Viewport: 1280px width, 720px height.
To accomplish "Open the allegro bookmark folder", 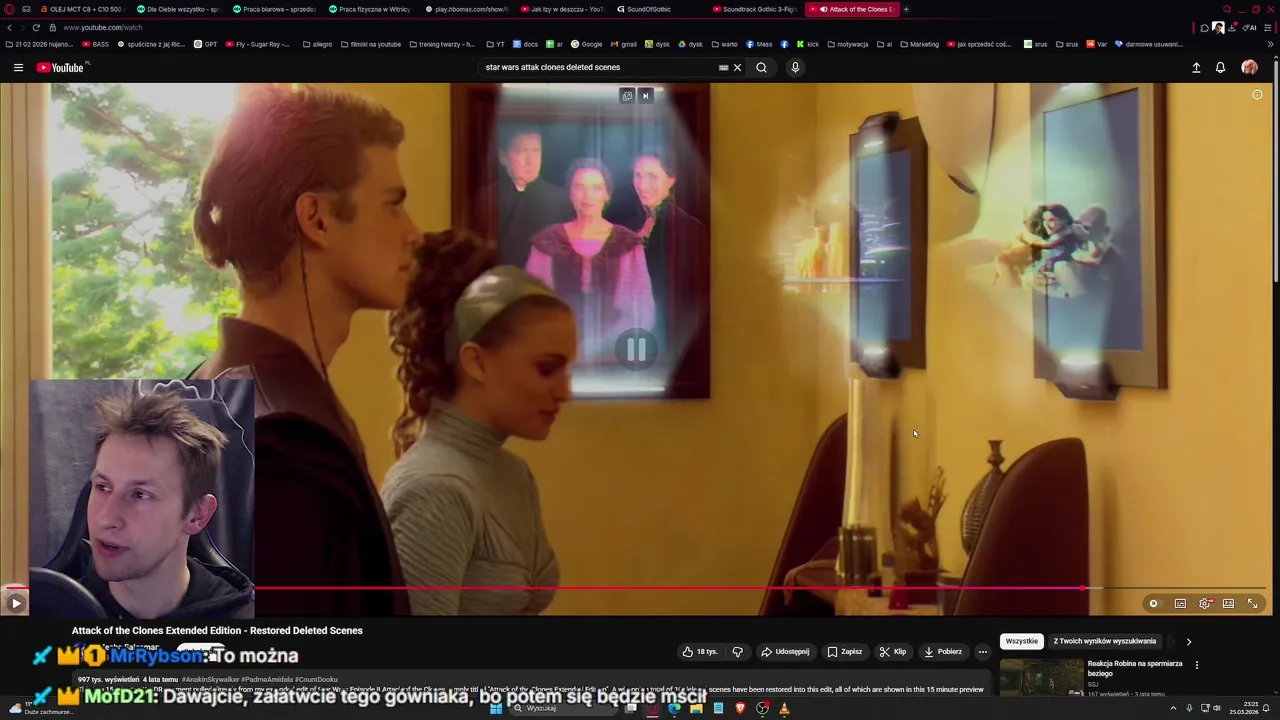I will [317, 44].
